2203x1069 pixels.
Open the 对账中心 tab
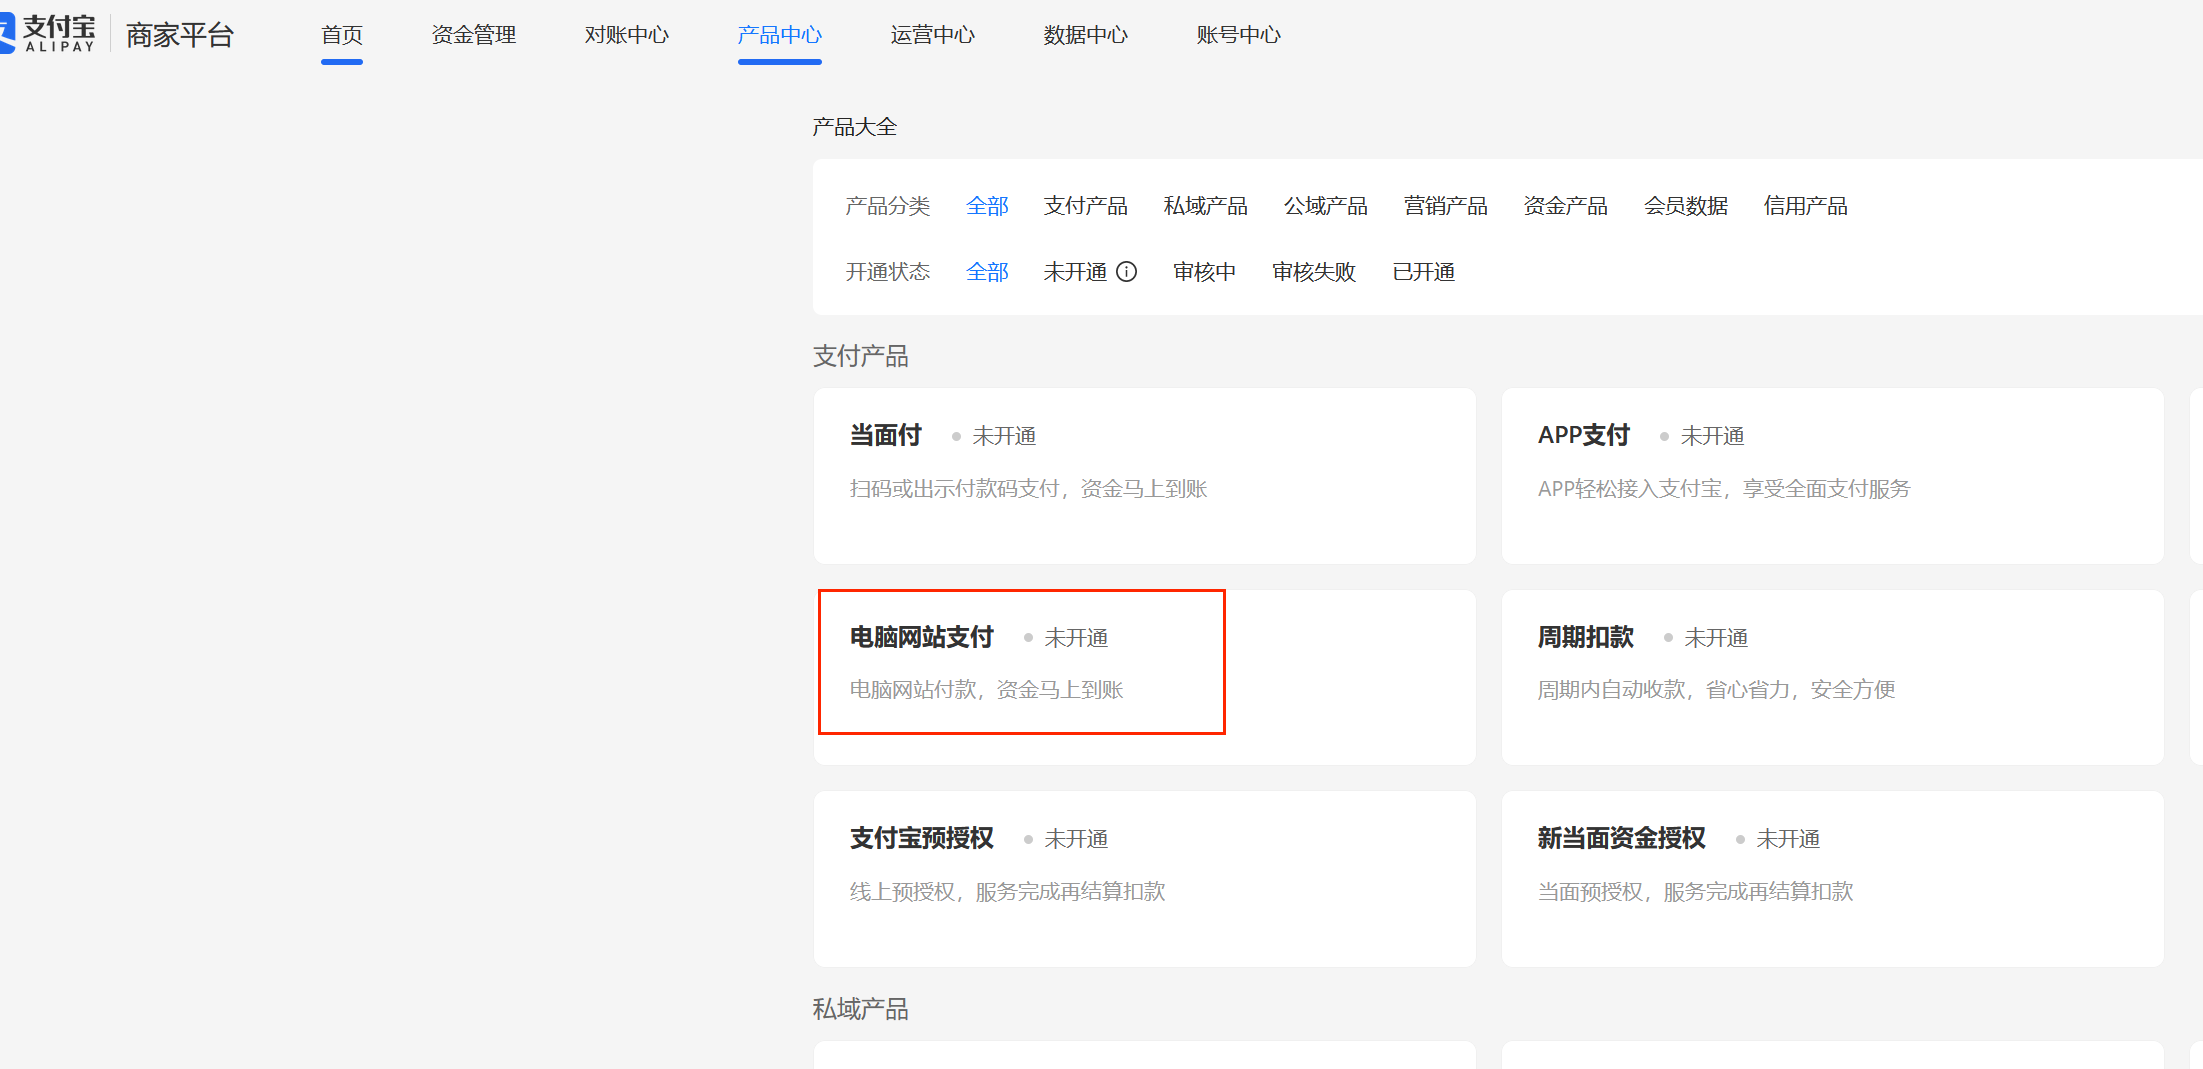click(x=627, y=35)
